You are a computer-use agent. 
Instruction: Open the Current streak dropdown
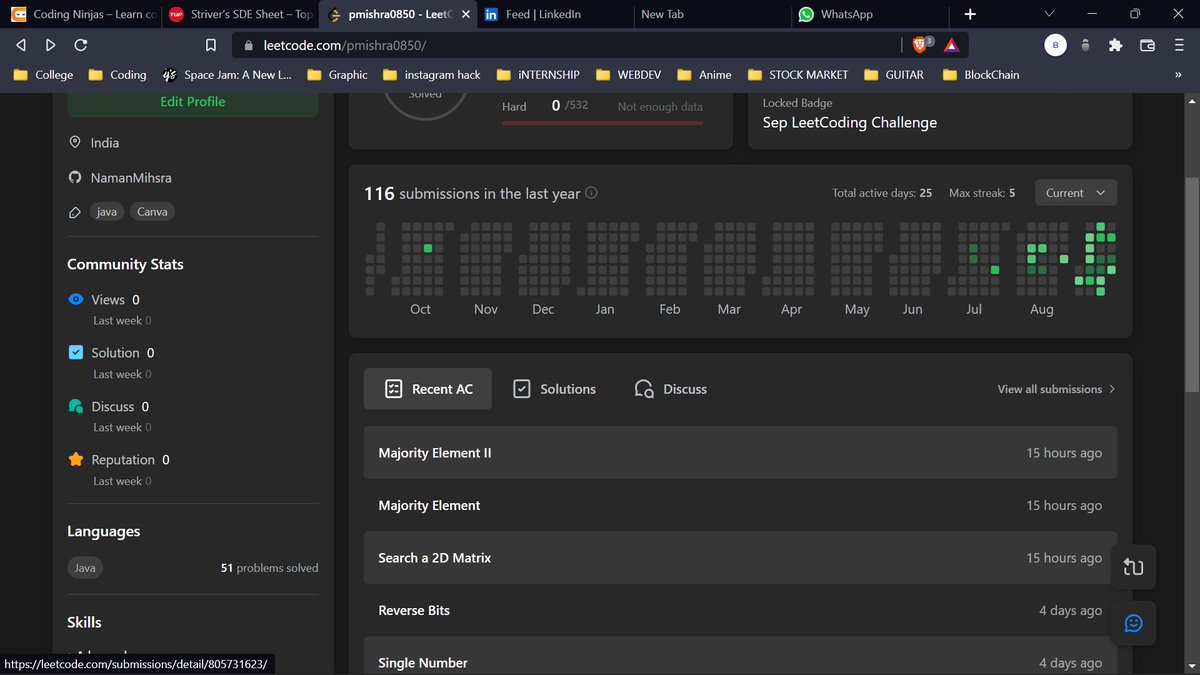tap(1075, 192)
